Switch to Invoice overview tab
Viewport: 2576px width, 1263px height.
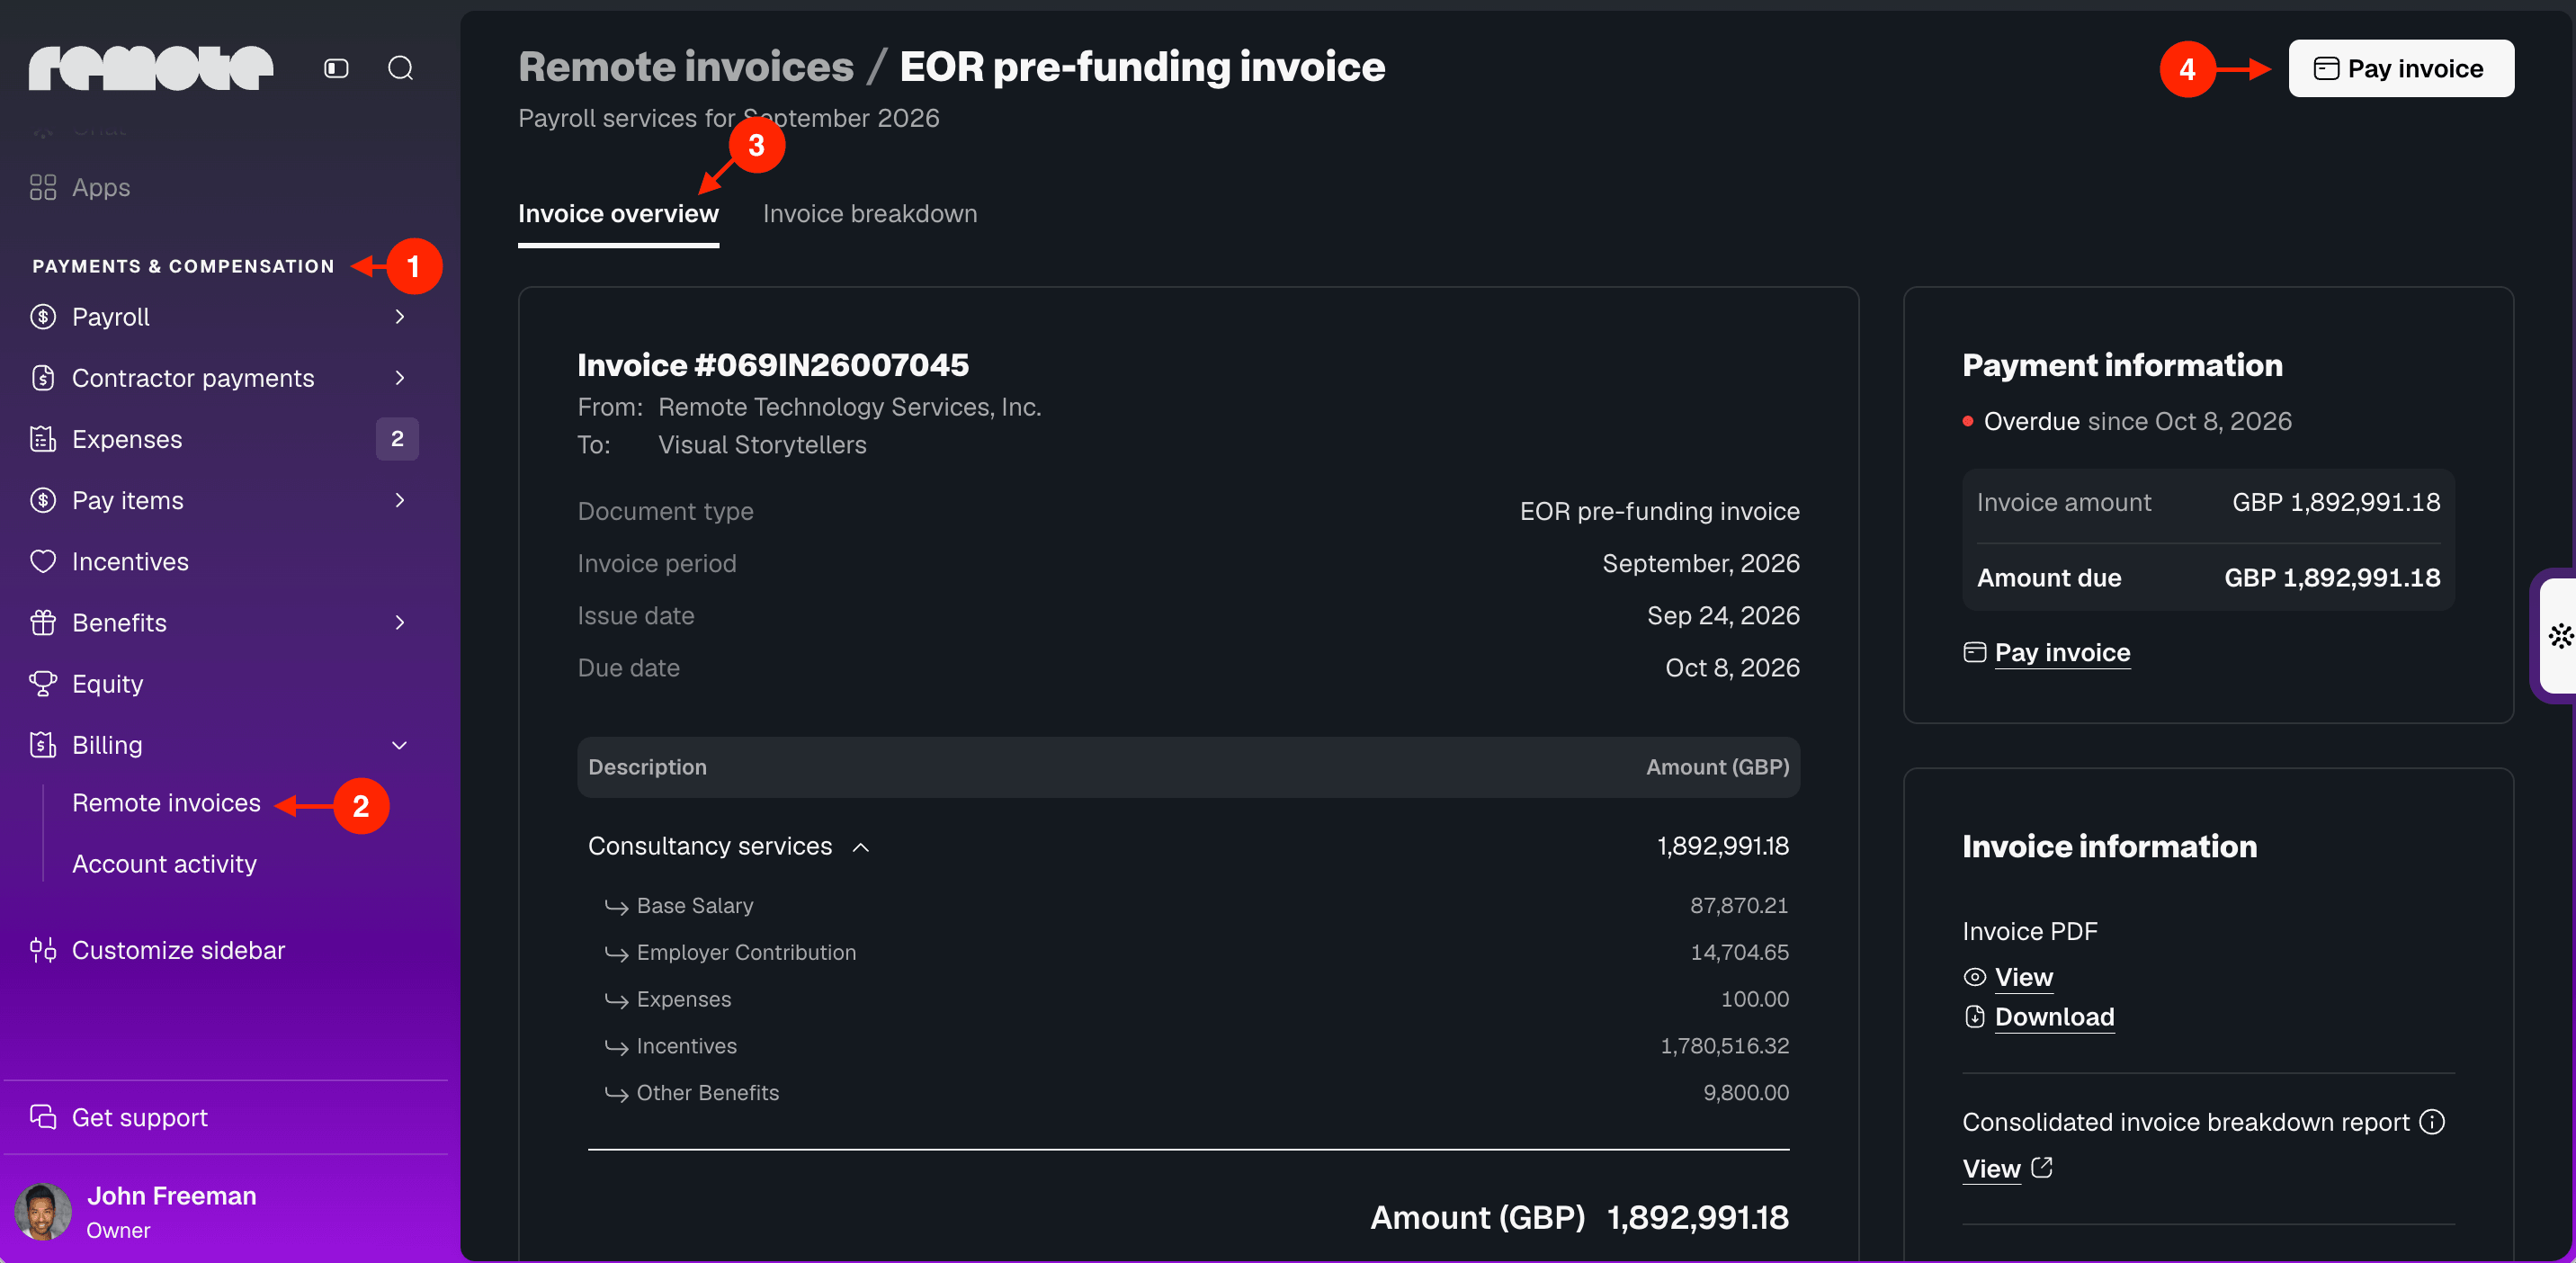pos(618,214)
